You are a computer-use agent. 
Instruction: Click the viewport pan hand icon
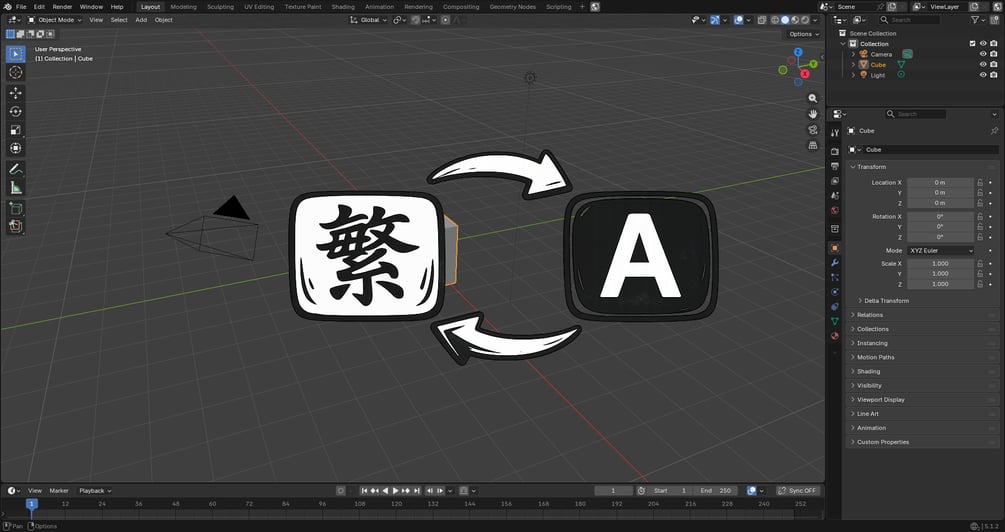coord(813,114)
